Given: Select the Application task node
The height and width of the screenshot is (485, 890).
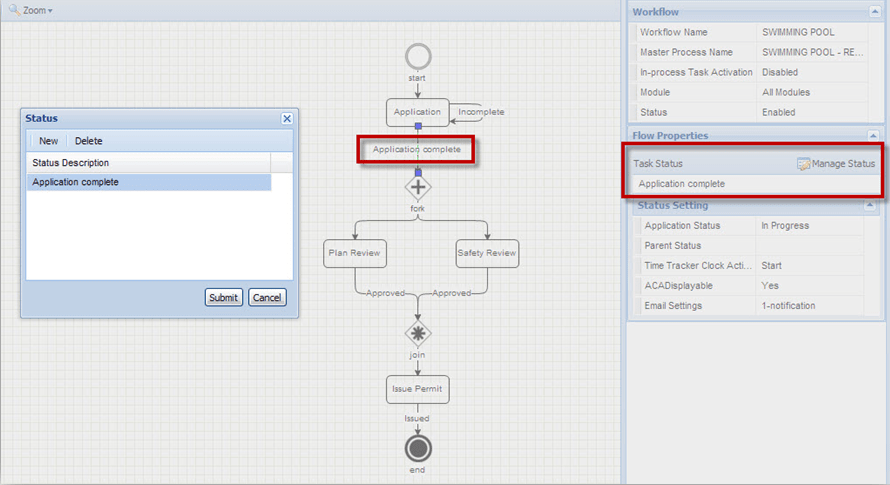Looking at the screenshot, I should 417,112.
